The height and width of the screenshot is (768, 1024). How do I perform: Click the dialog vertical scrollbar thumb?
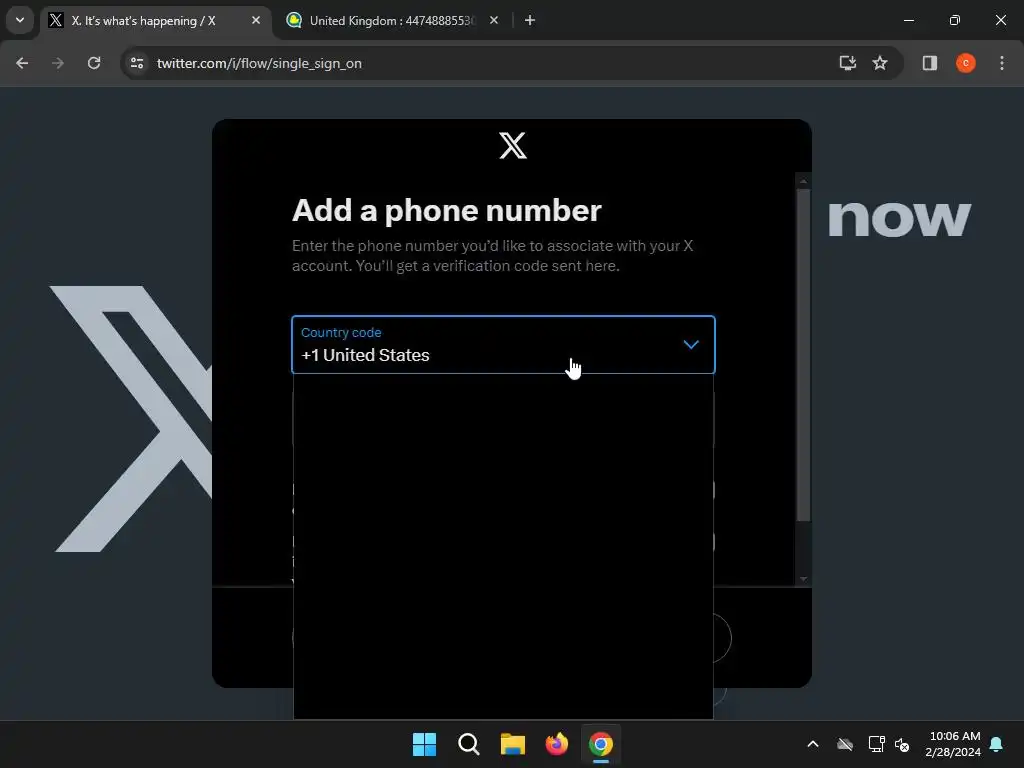[804, 355]
